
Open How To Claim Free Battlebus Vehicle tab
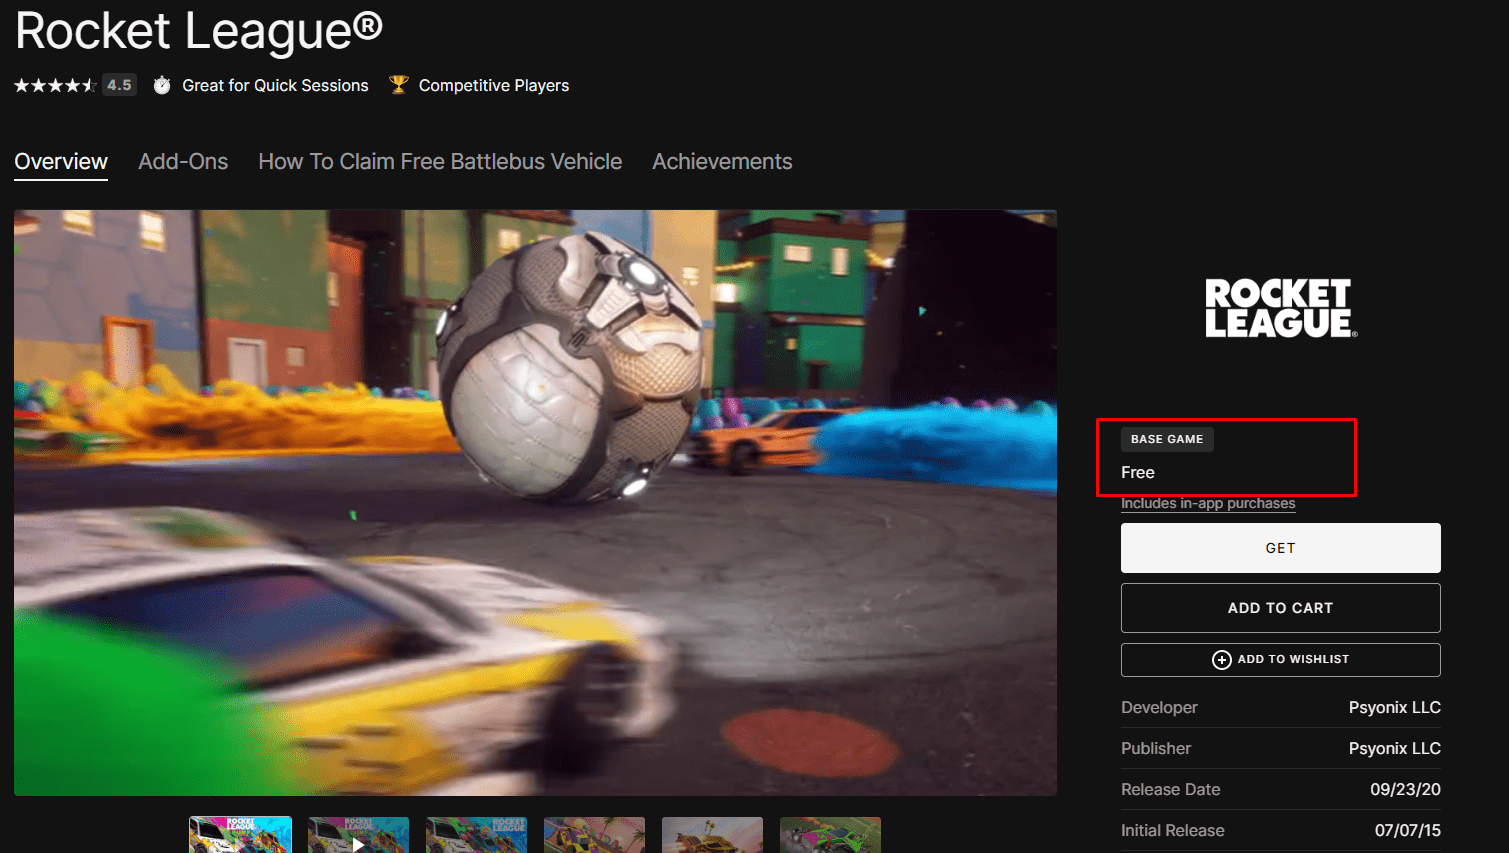[440, 162]
